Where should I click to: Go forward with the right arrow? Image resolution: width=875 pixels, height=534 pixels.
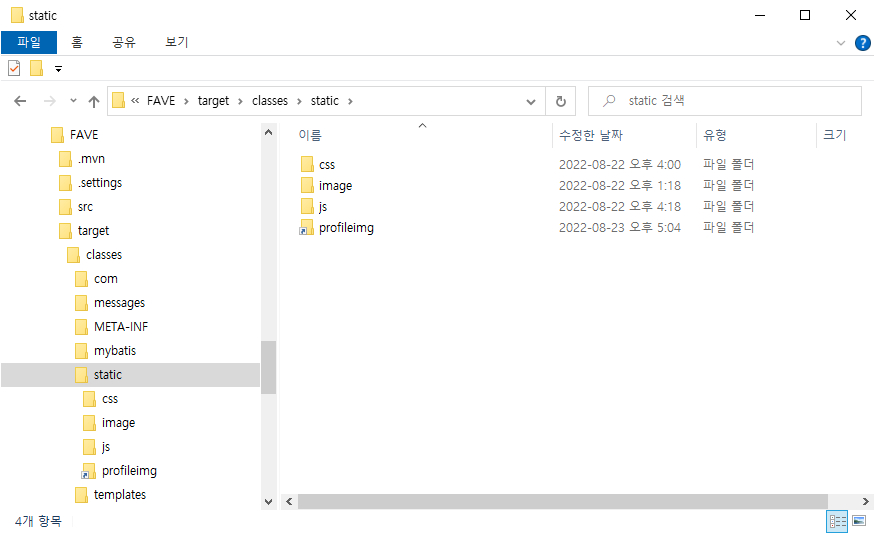pyautogui.click(x=50, y=101)
